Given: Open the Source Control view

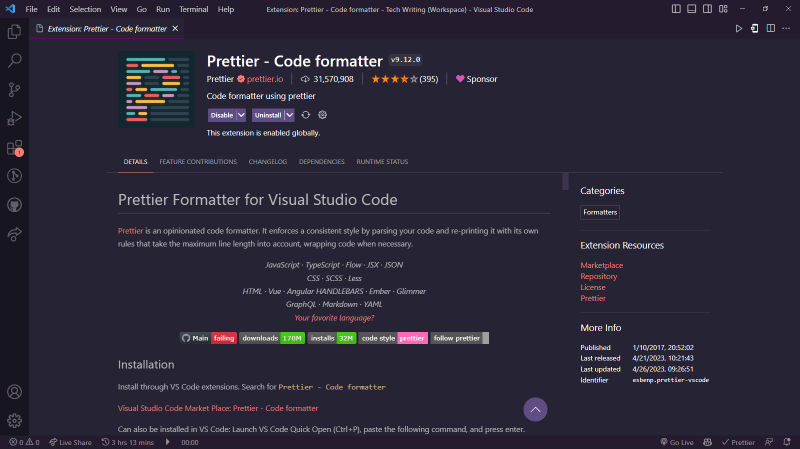Looking at the screenshot, I should (14, 90).
